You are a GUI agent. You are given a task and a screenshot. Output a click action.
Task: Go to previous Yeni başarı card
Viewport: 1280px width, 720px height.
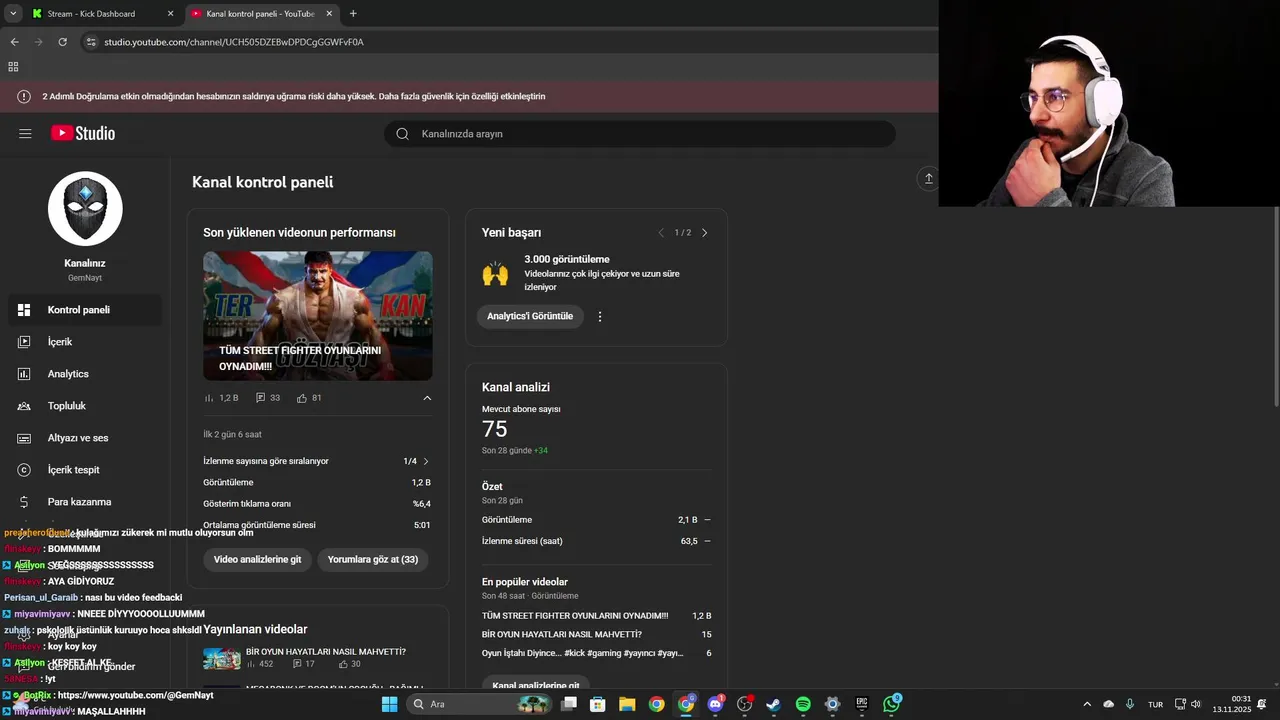pos(661,233)
